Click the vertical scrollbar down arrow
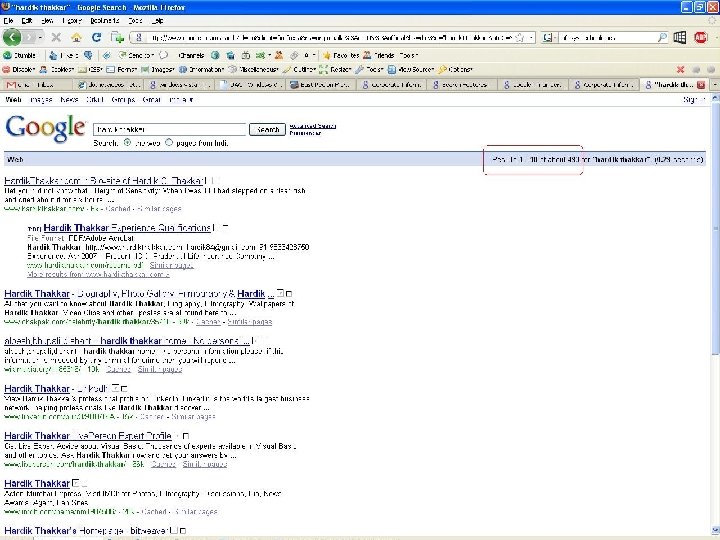Viewport: 720px width, 540px height. coord(715,530)
